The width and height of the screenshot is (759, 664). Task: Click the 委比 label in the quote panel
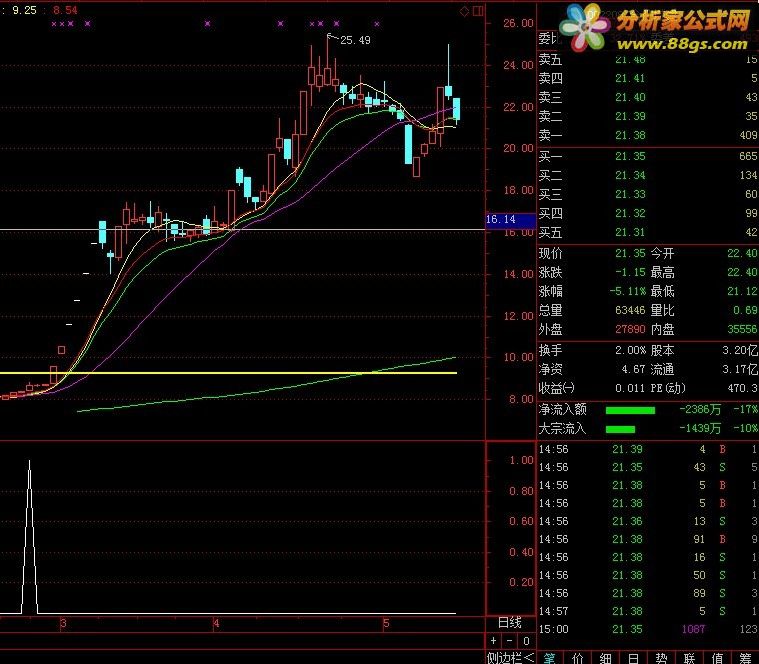point(550,39)
